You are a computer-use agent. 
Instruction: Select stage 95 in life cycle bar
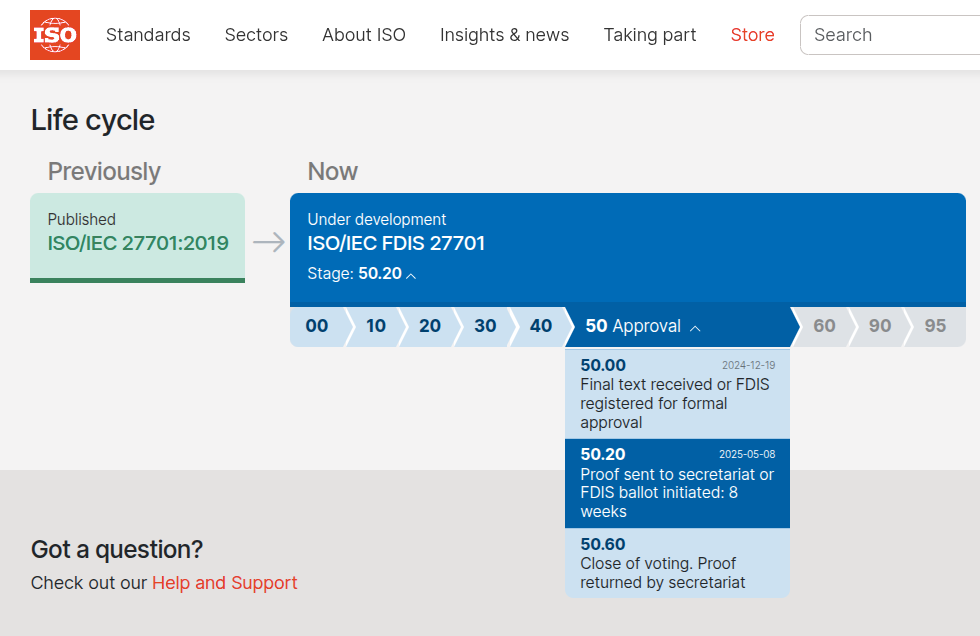[936, 326]
